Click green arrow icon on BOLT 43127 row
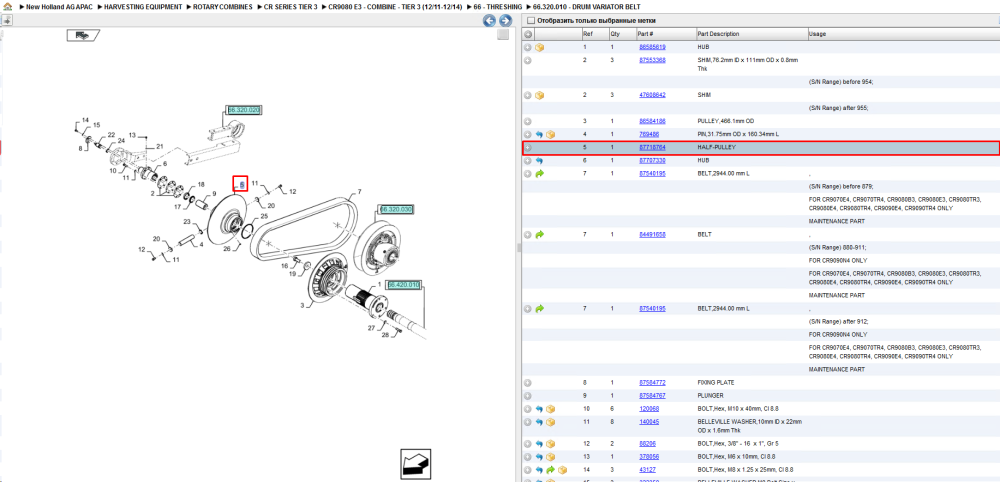The height and width of the screenshot is (482, 1000). (x=551, y=470)
